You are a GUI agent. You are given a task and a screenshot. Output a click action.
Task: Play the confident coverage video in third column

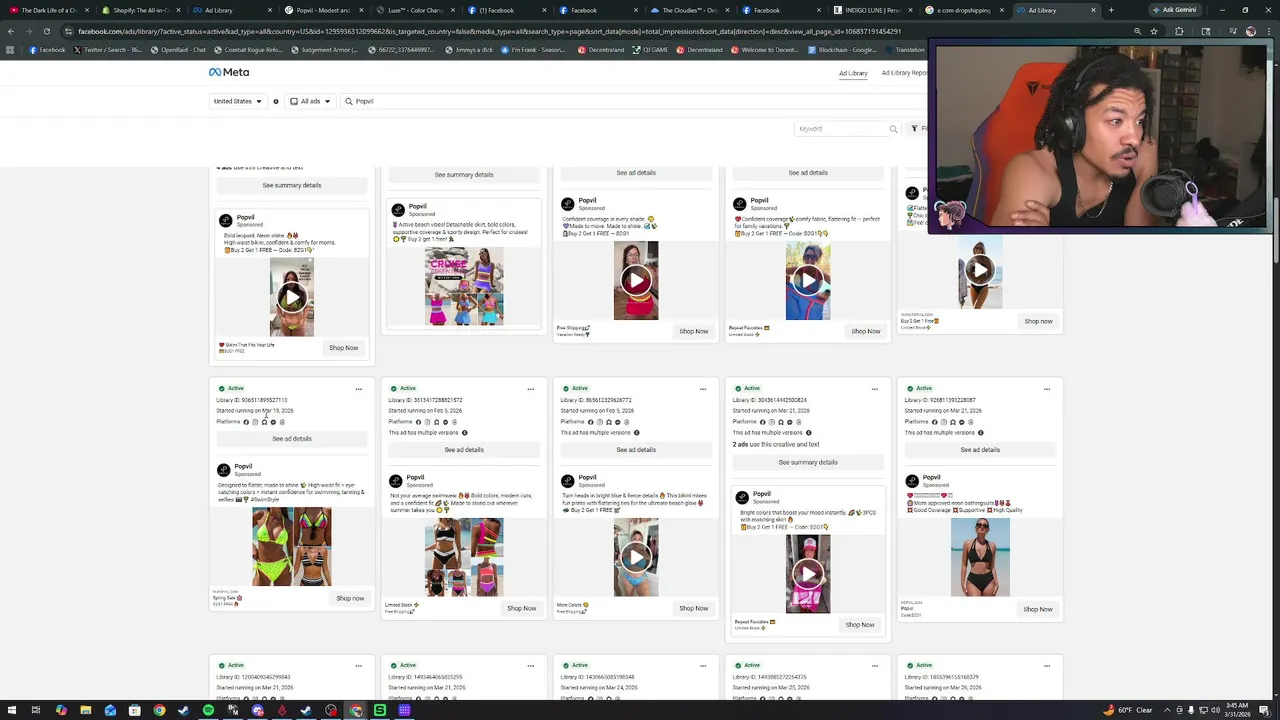636,281
